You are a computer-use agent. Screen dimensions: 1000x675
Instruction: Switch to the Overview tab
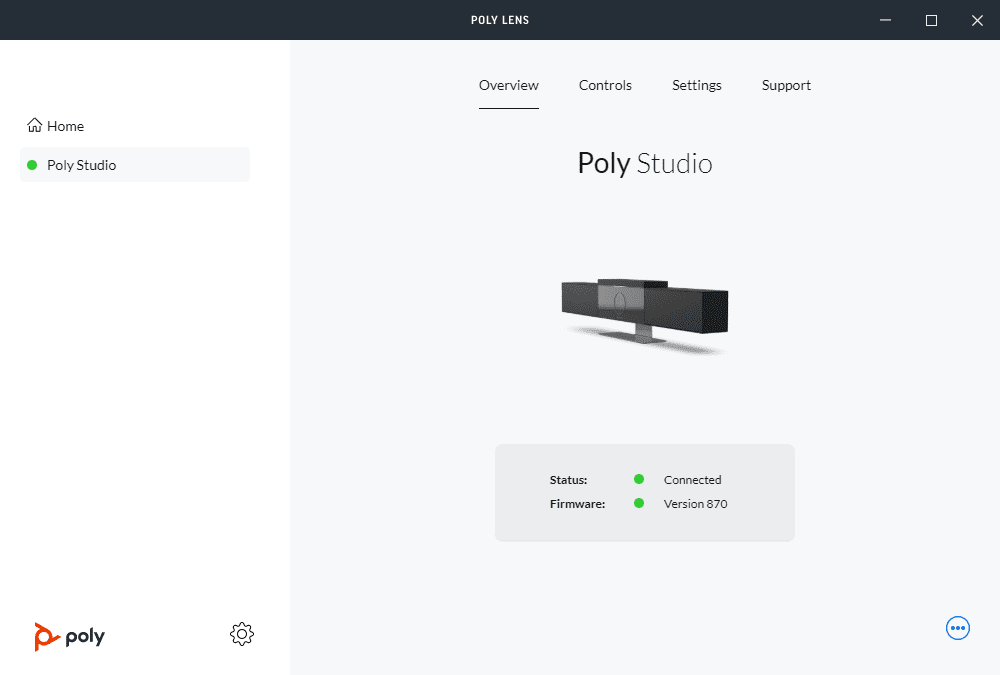point(509,85)
